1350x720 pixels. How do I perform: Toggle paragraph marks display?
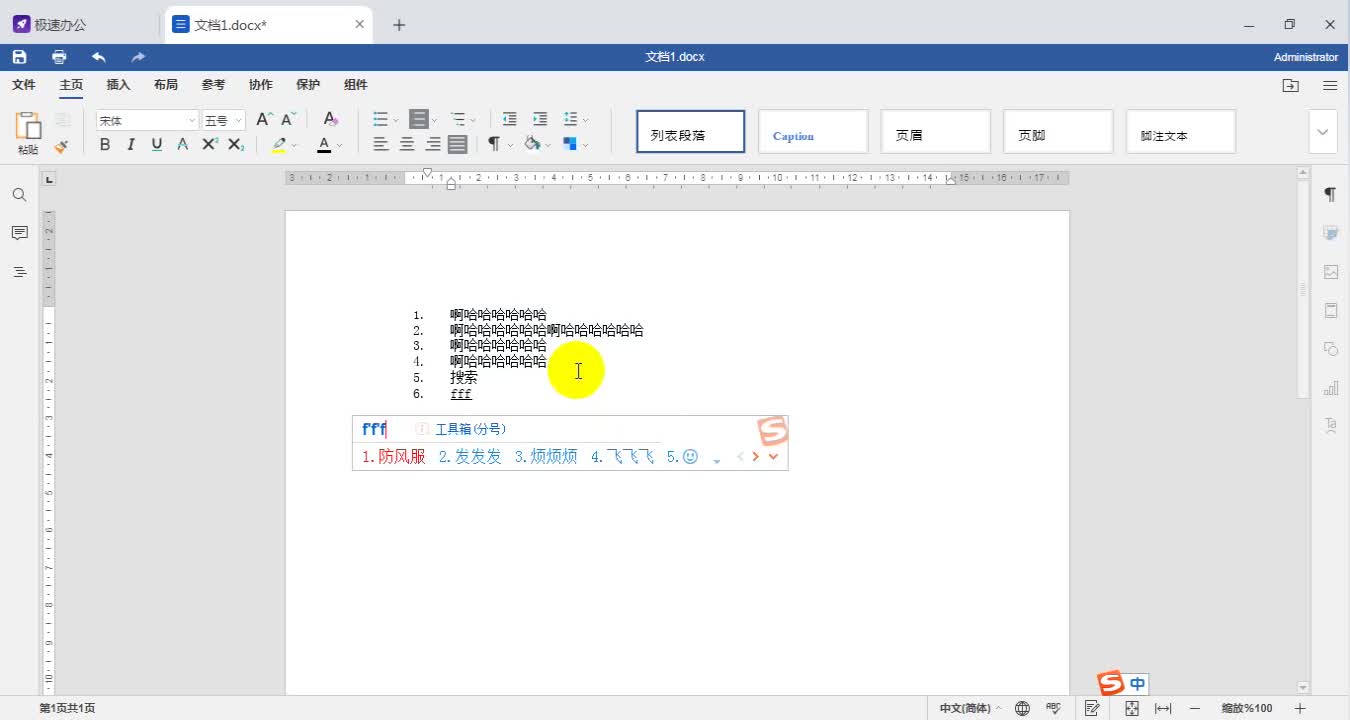[x=493, y=144]
